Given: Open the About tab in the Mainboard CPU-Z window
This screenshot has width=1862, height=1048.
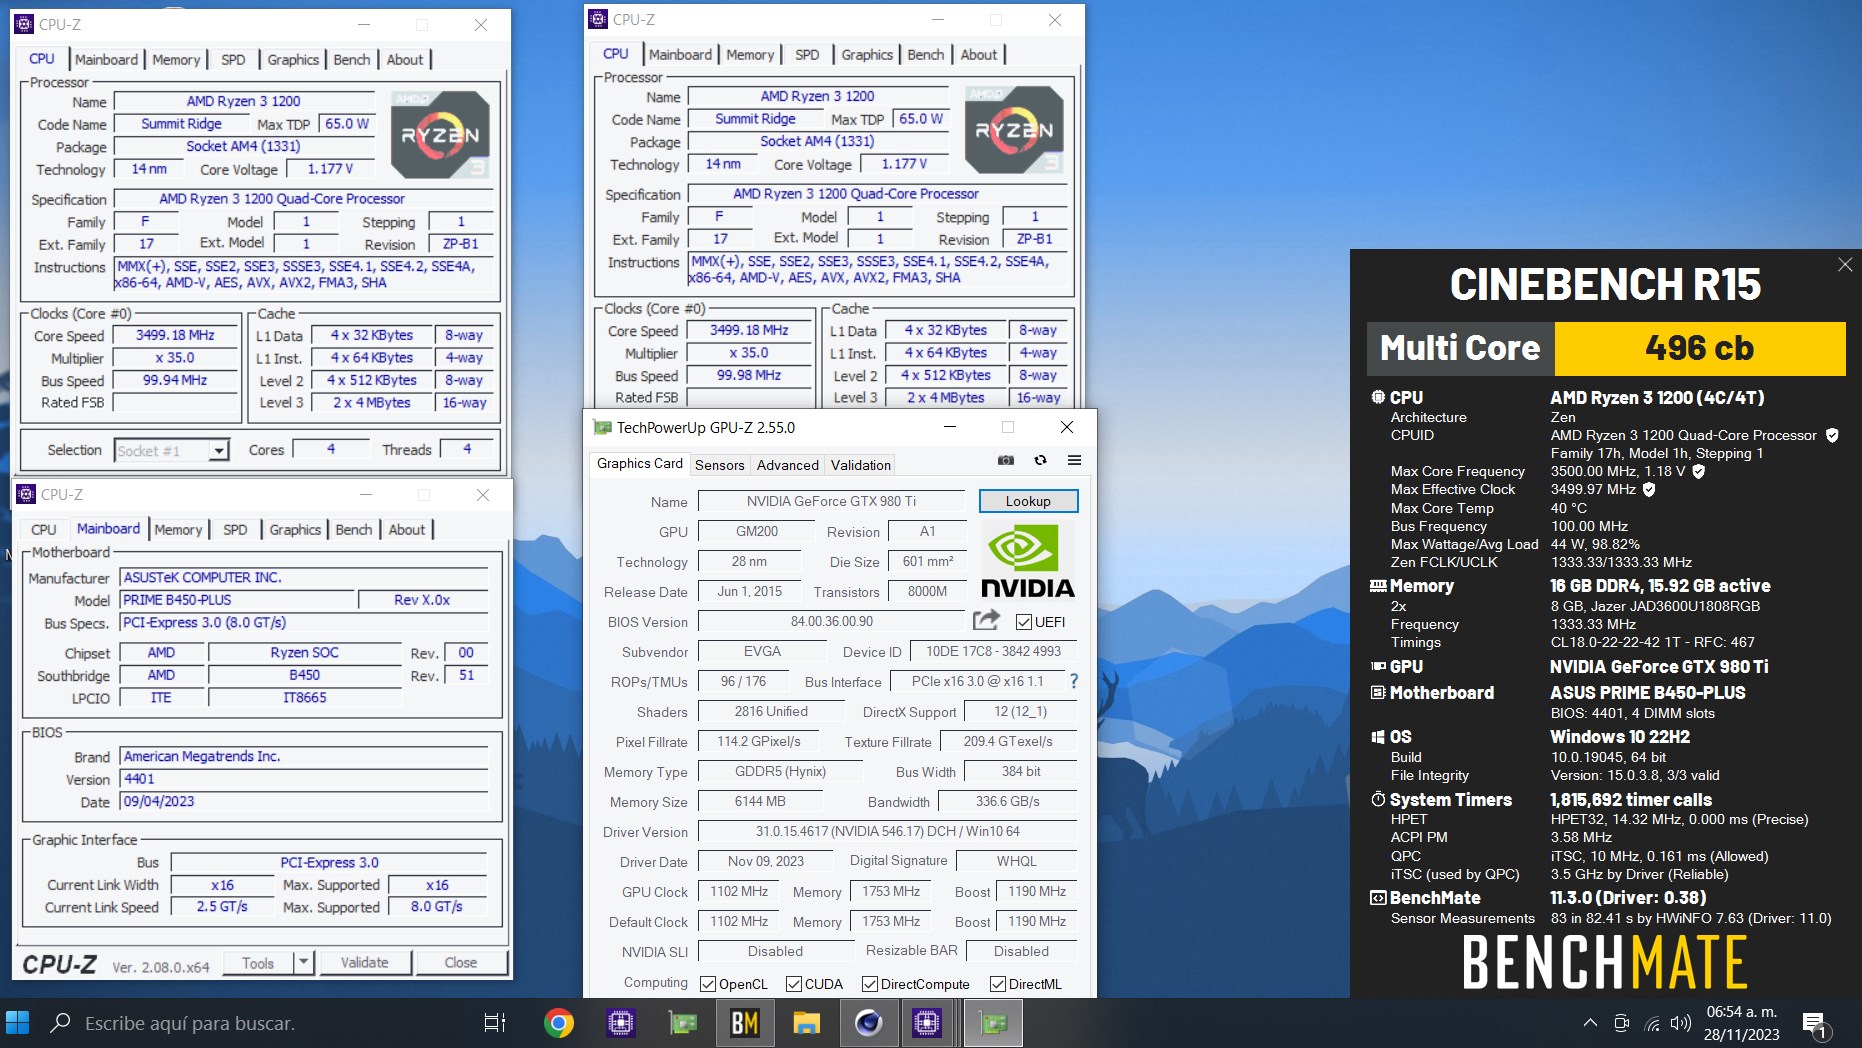Looking at the screenshot, I should coord(407,530).
